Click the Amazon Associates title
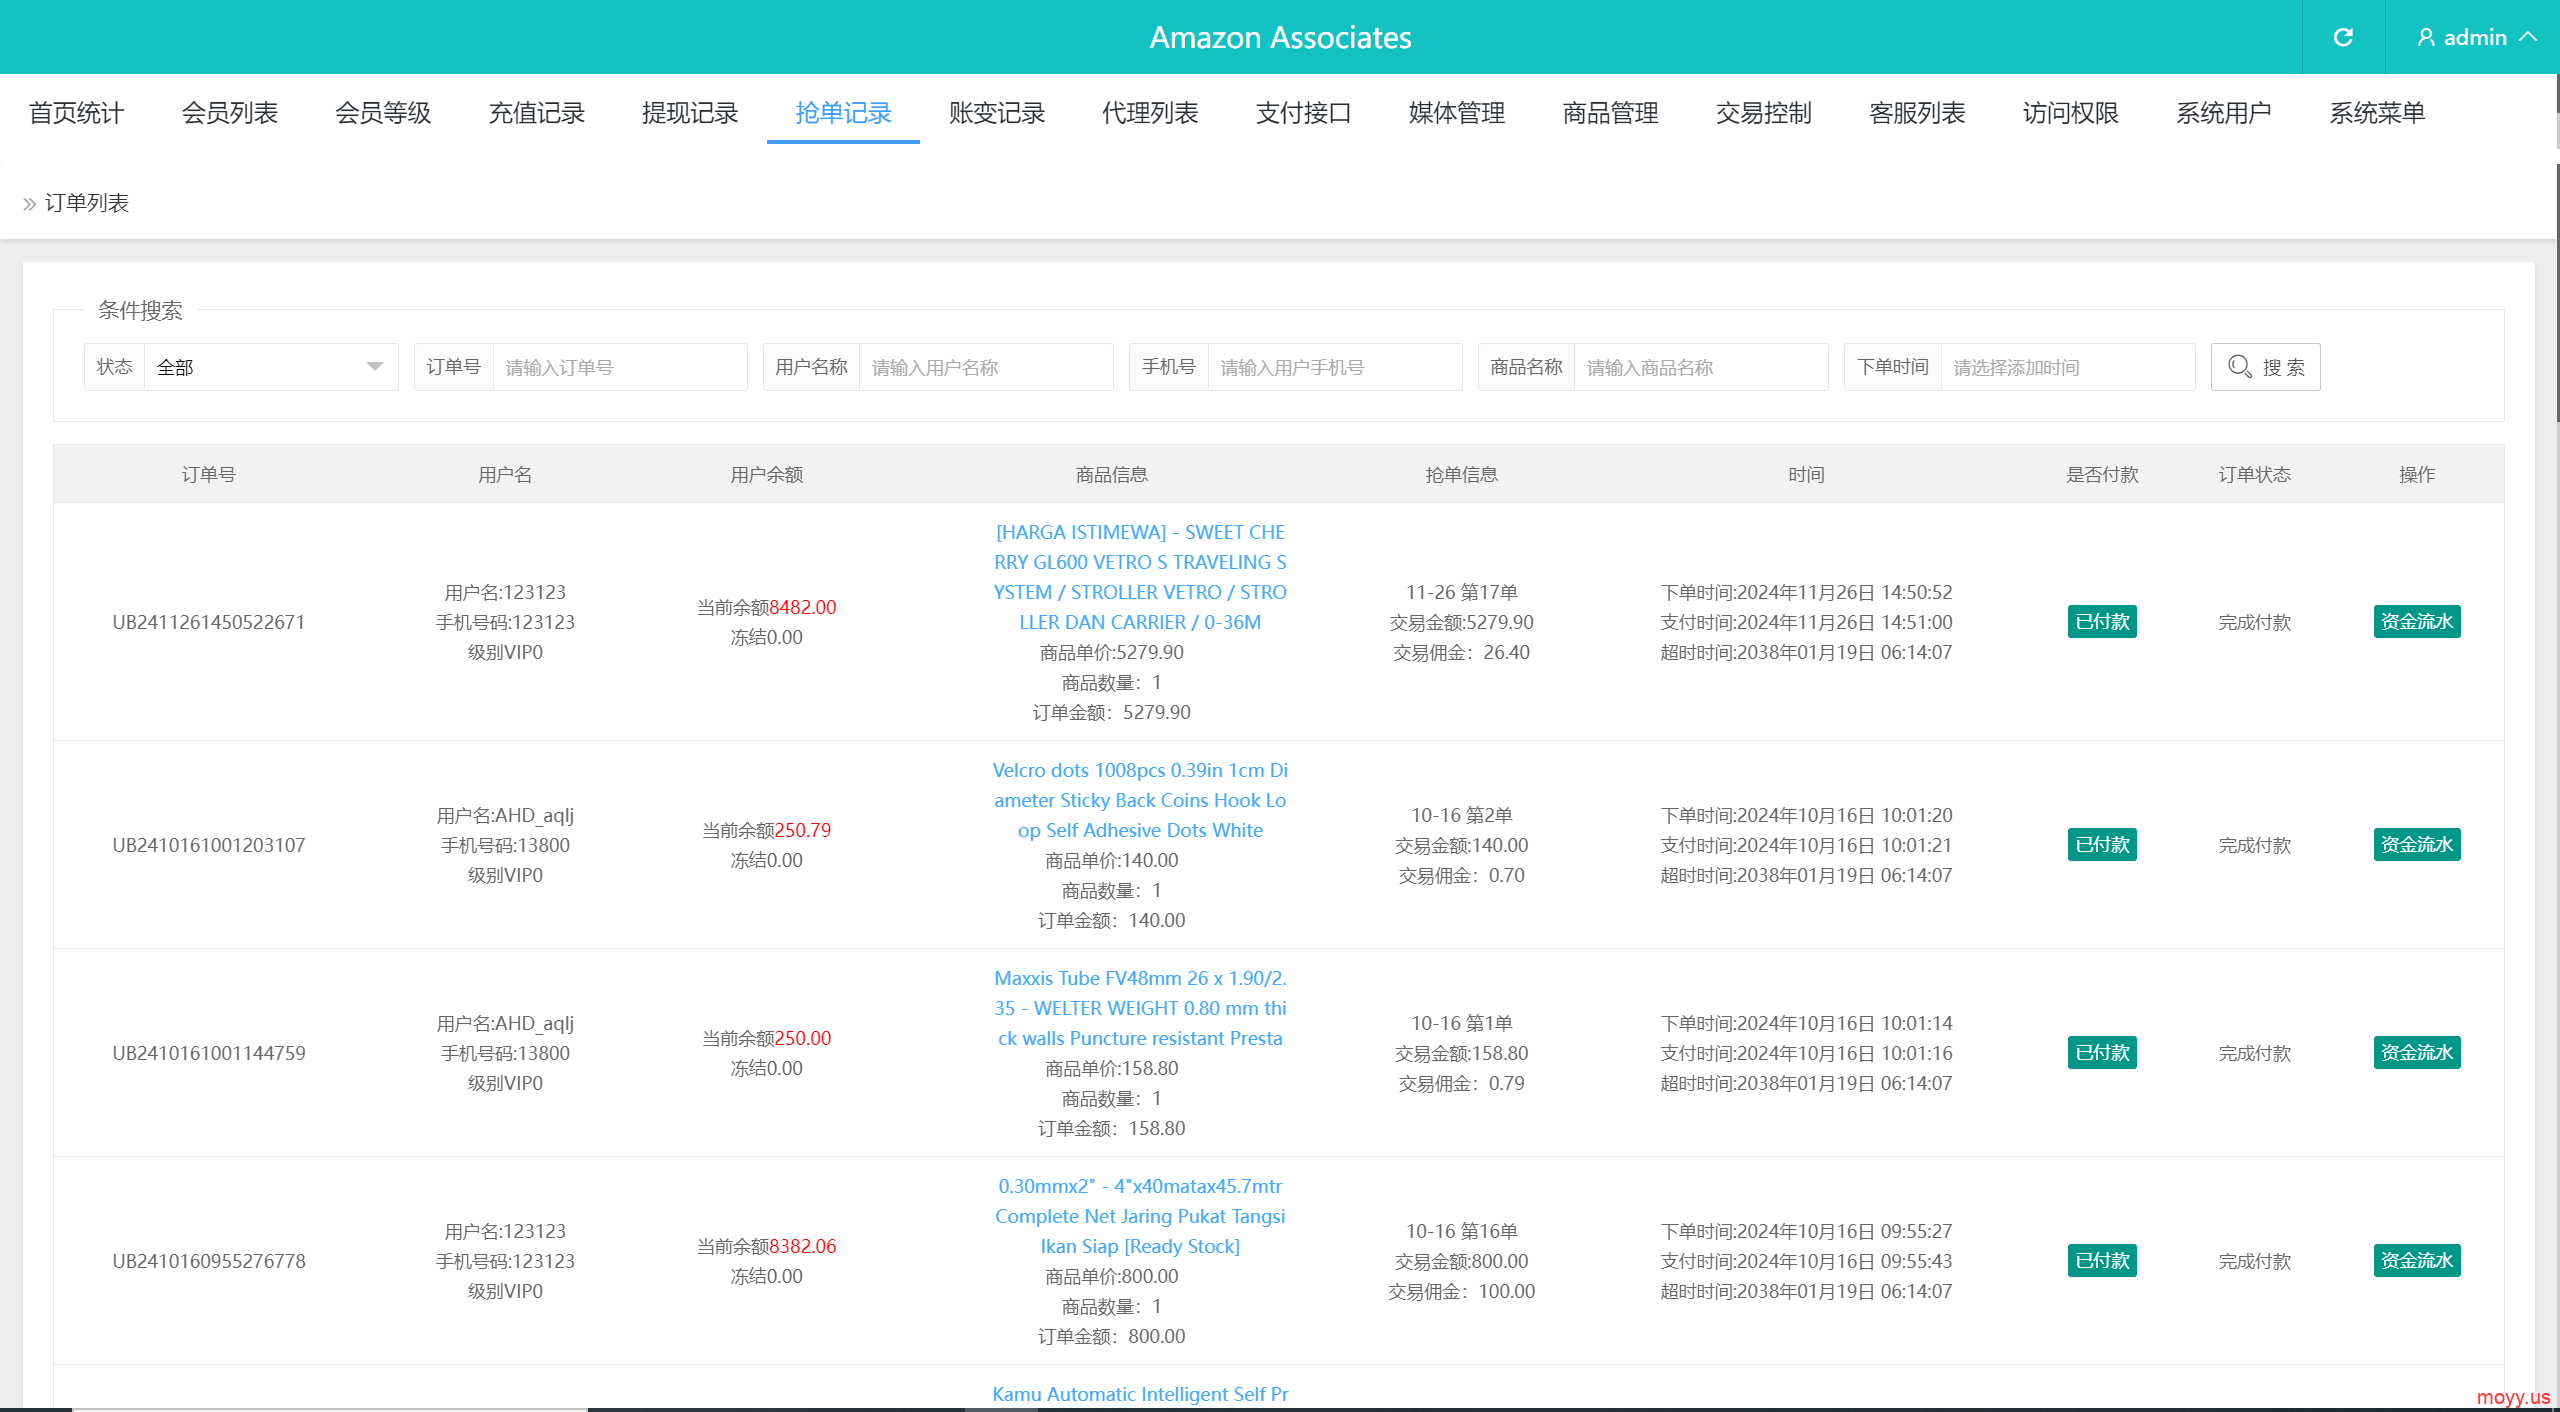 [x=1280, y=37]
